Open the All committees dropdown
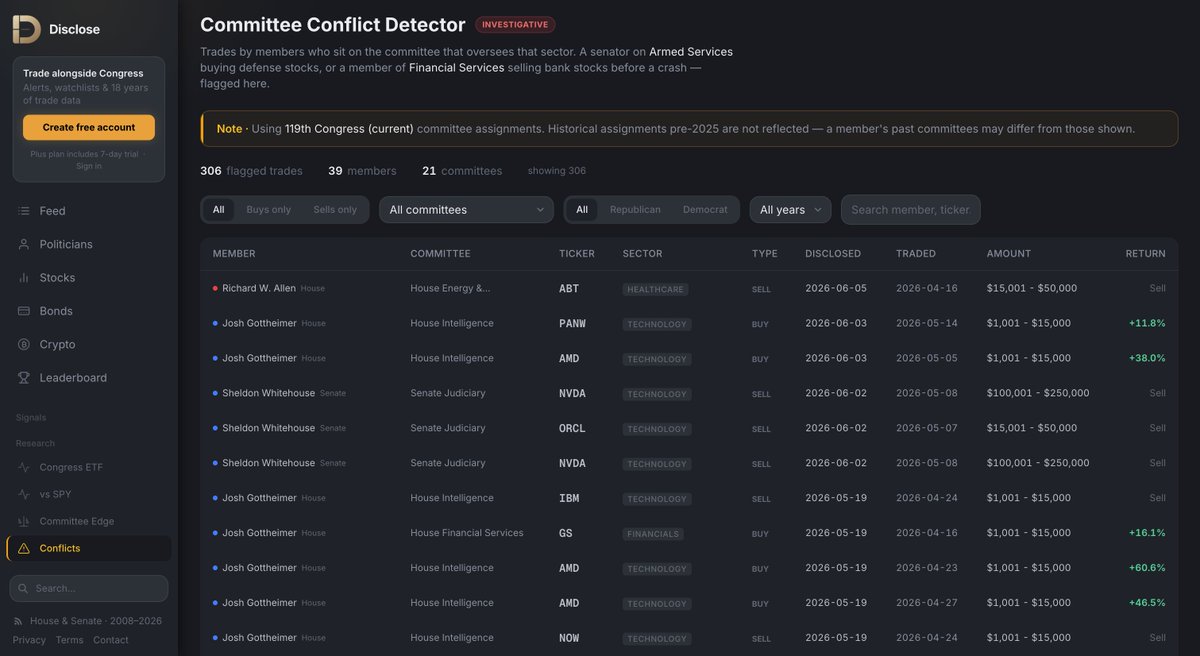 [x=466, y=210]
